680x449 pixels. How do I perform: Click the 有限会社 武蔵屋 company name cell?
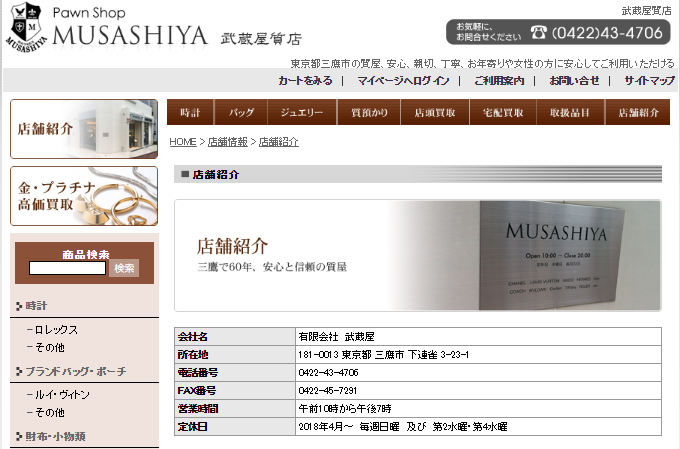click(478, 337)
